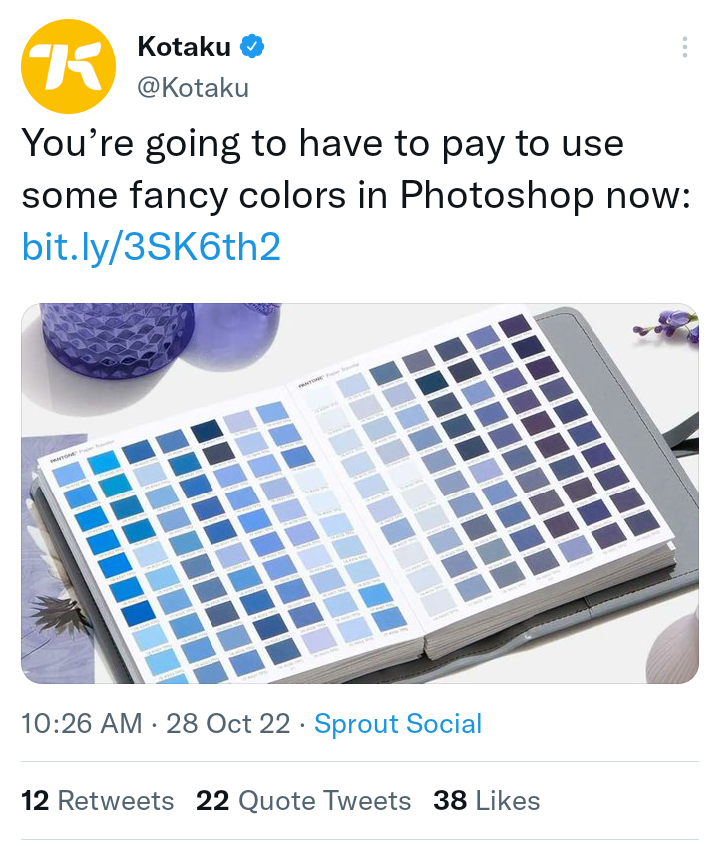720x846 pixels.
Task: Click the 28 Oct 22 date
Action: (x=228, y=724)
